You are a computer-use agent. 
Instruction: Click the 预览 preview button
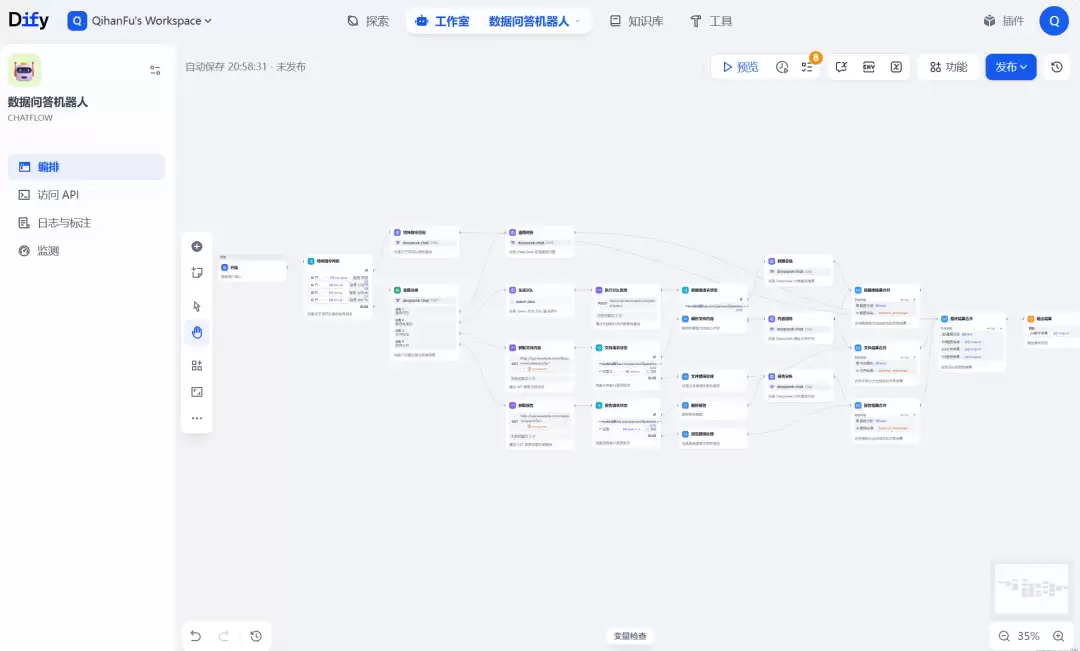tap(740, 67)
